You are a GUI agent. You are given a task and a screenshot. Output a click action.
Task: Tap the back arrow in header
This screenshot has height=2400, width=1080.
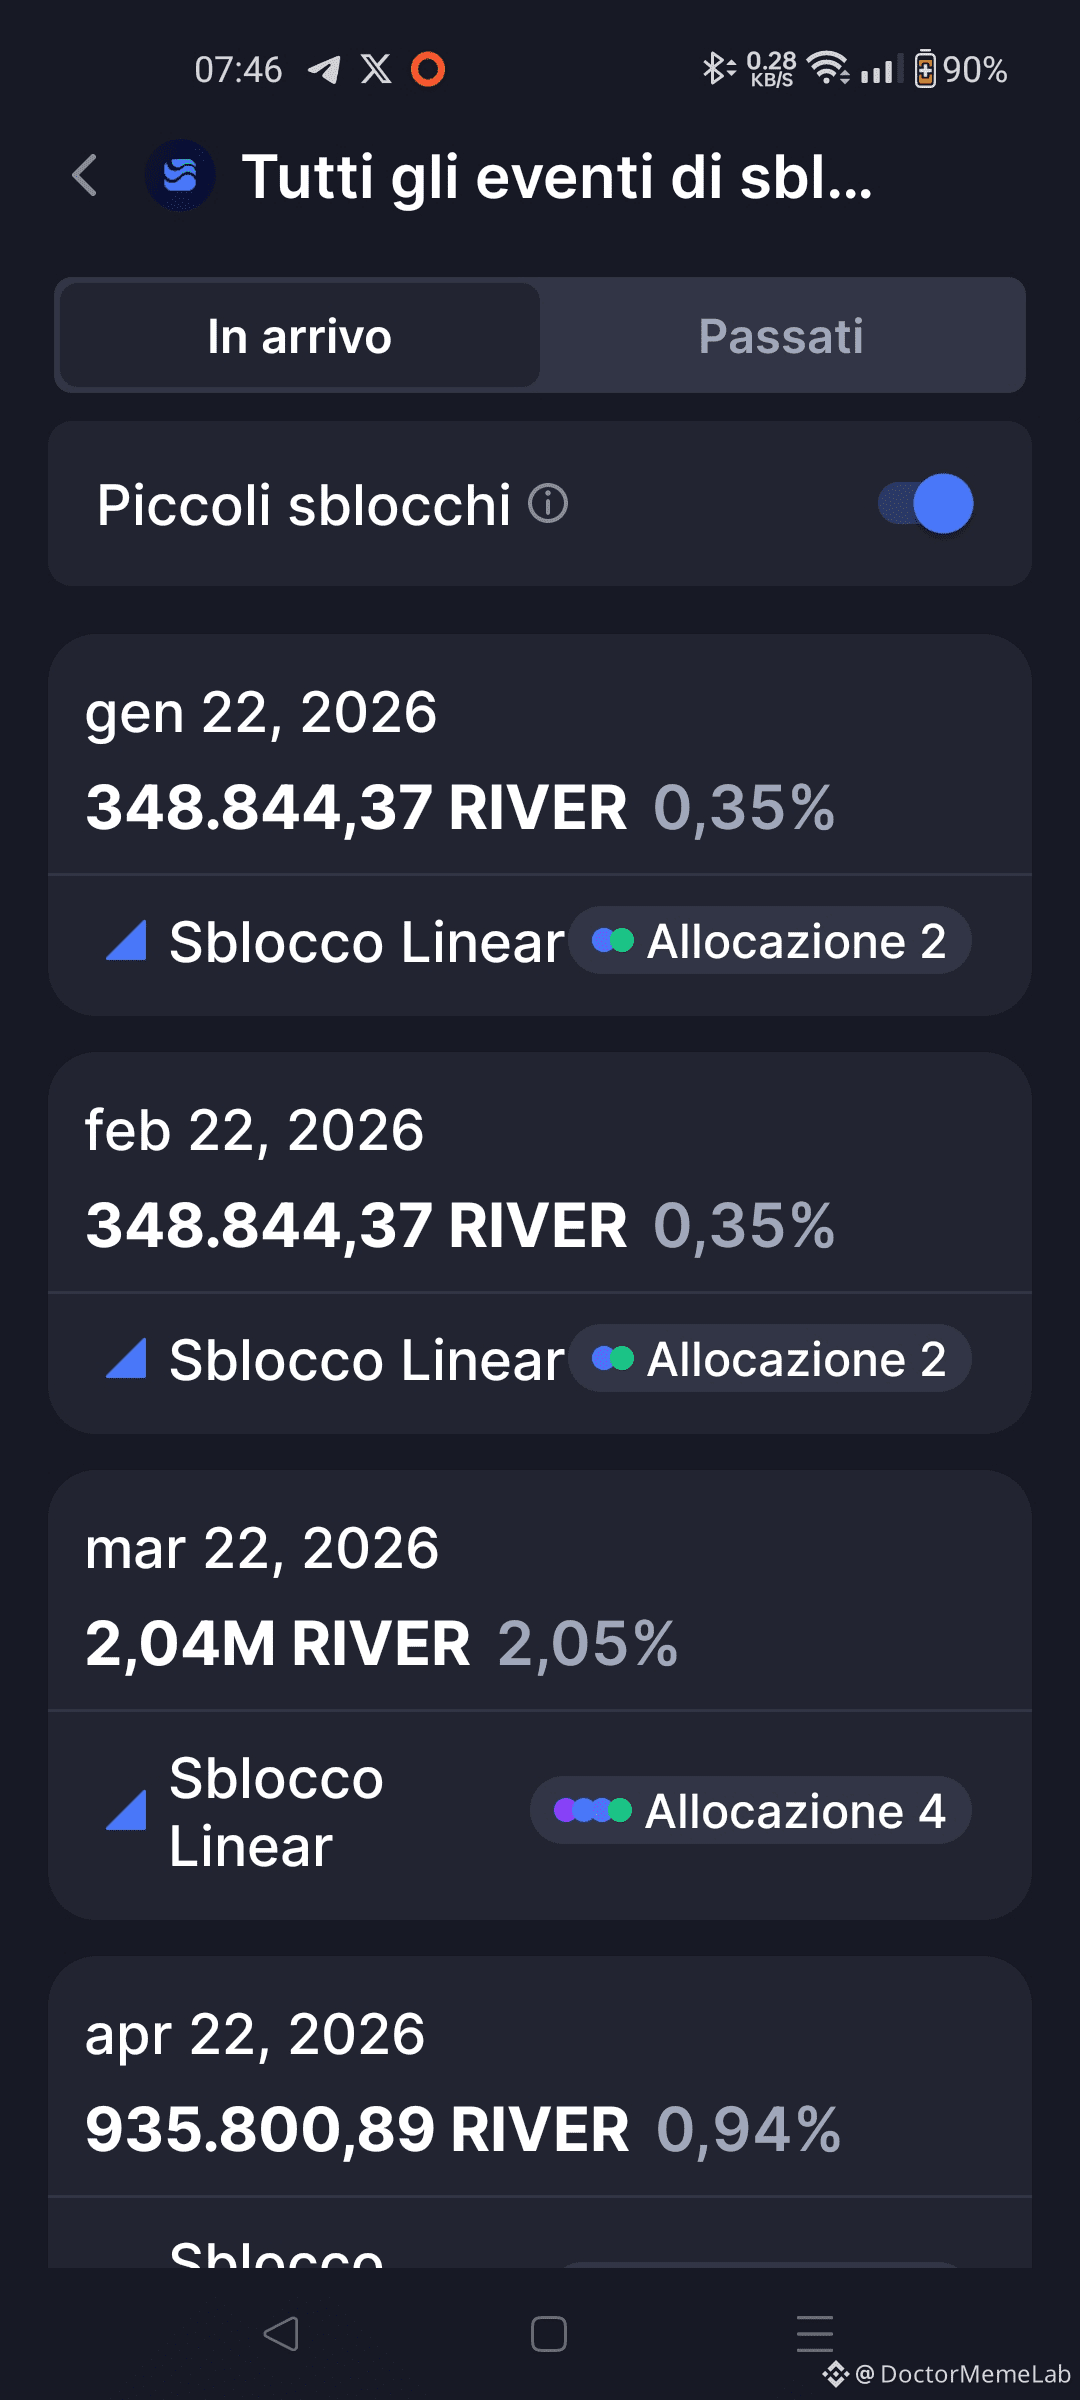click(86, 176)
